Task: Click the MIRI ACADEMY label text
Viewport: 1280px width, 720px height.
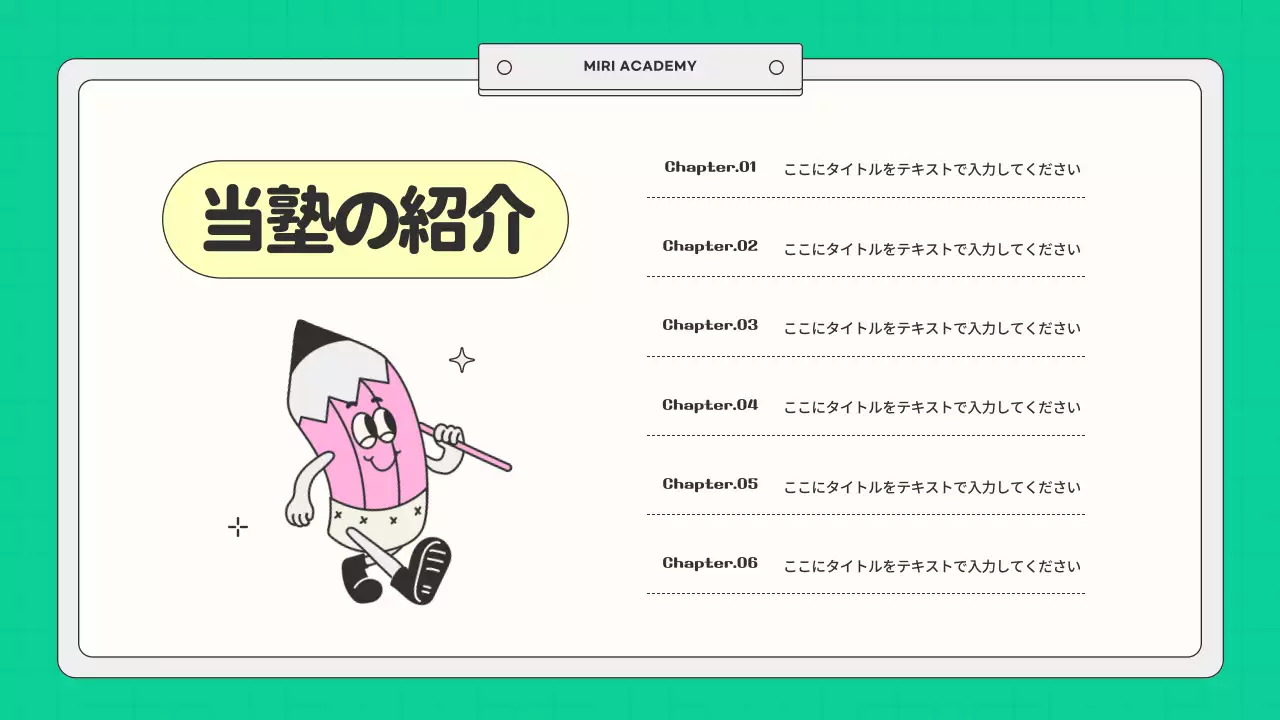Action: (x=640, y=66)
